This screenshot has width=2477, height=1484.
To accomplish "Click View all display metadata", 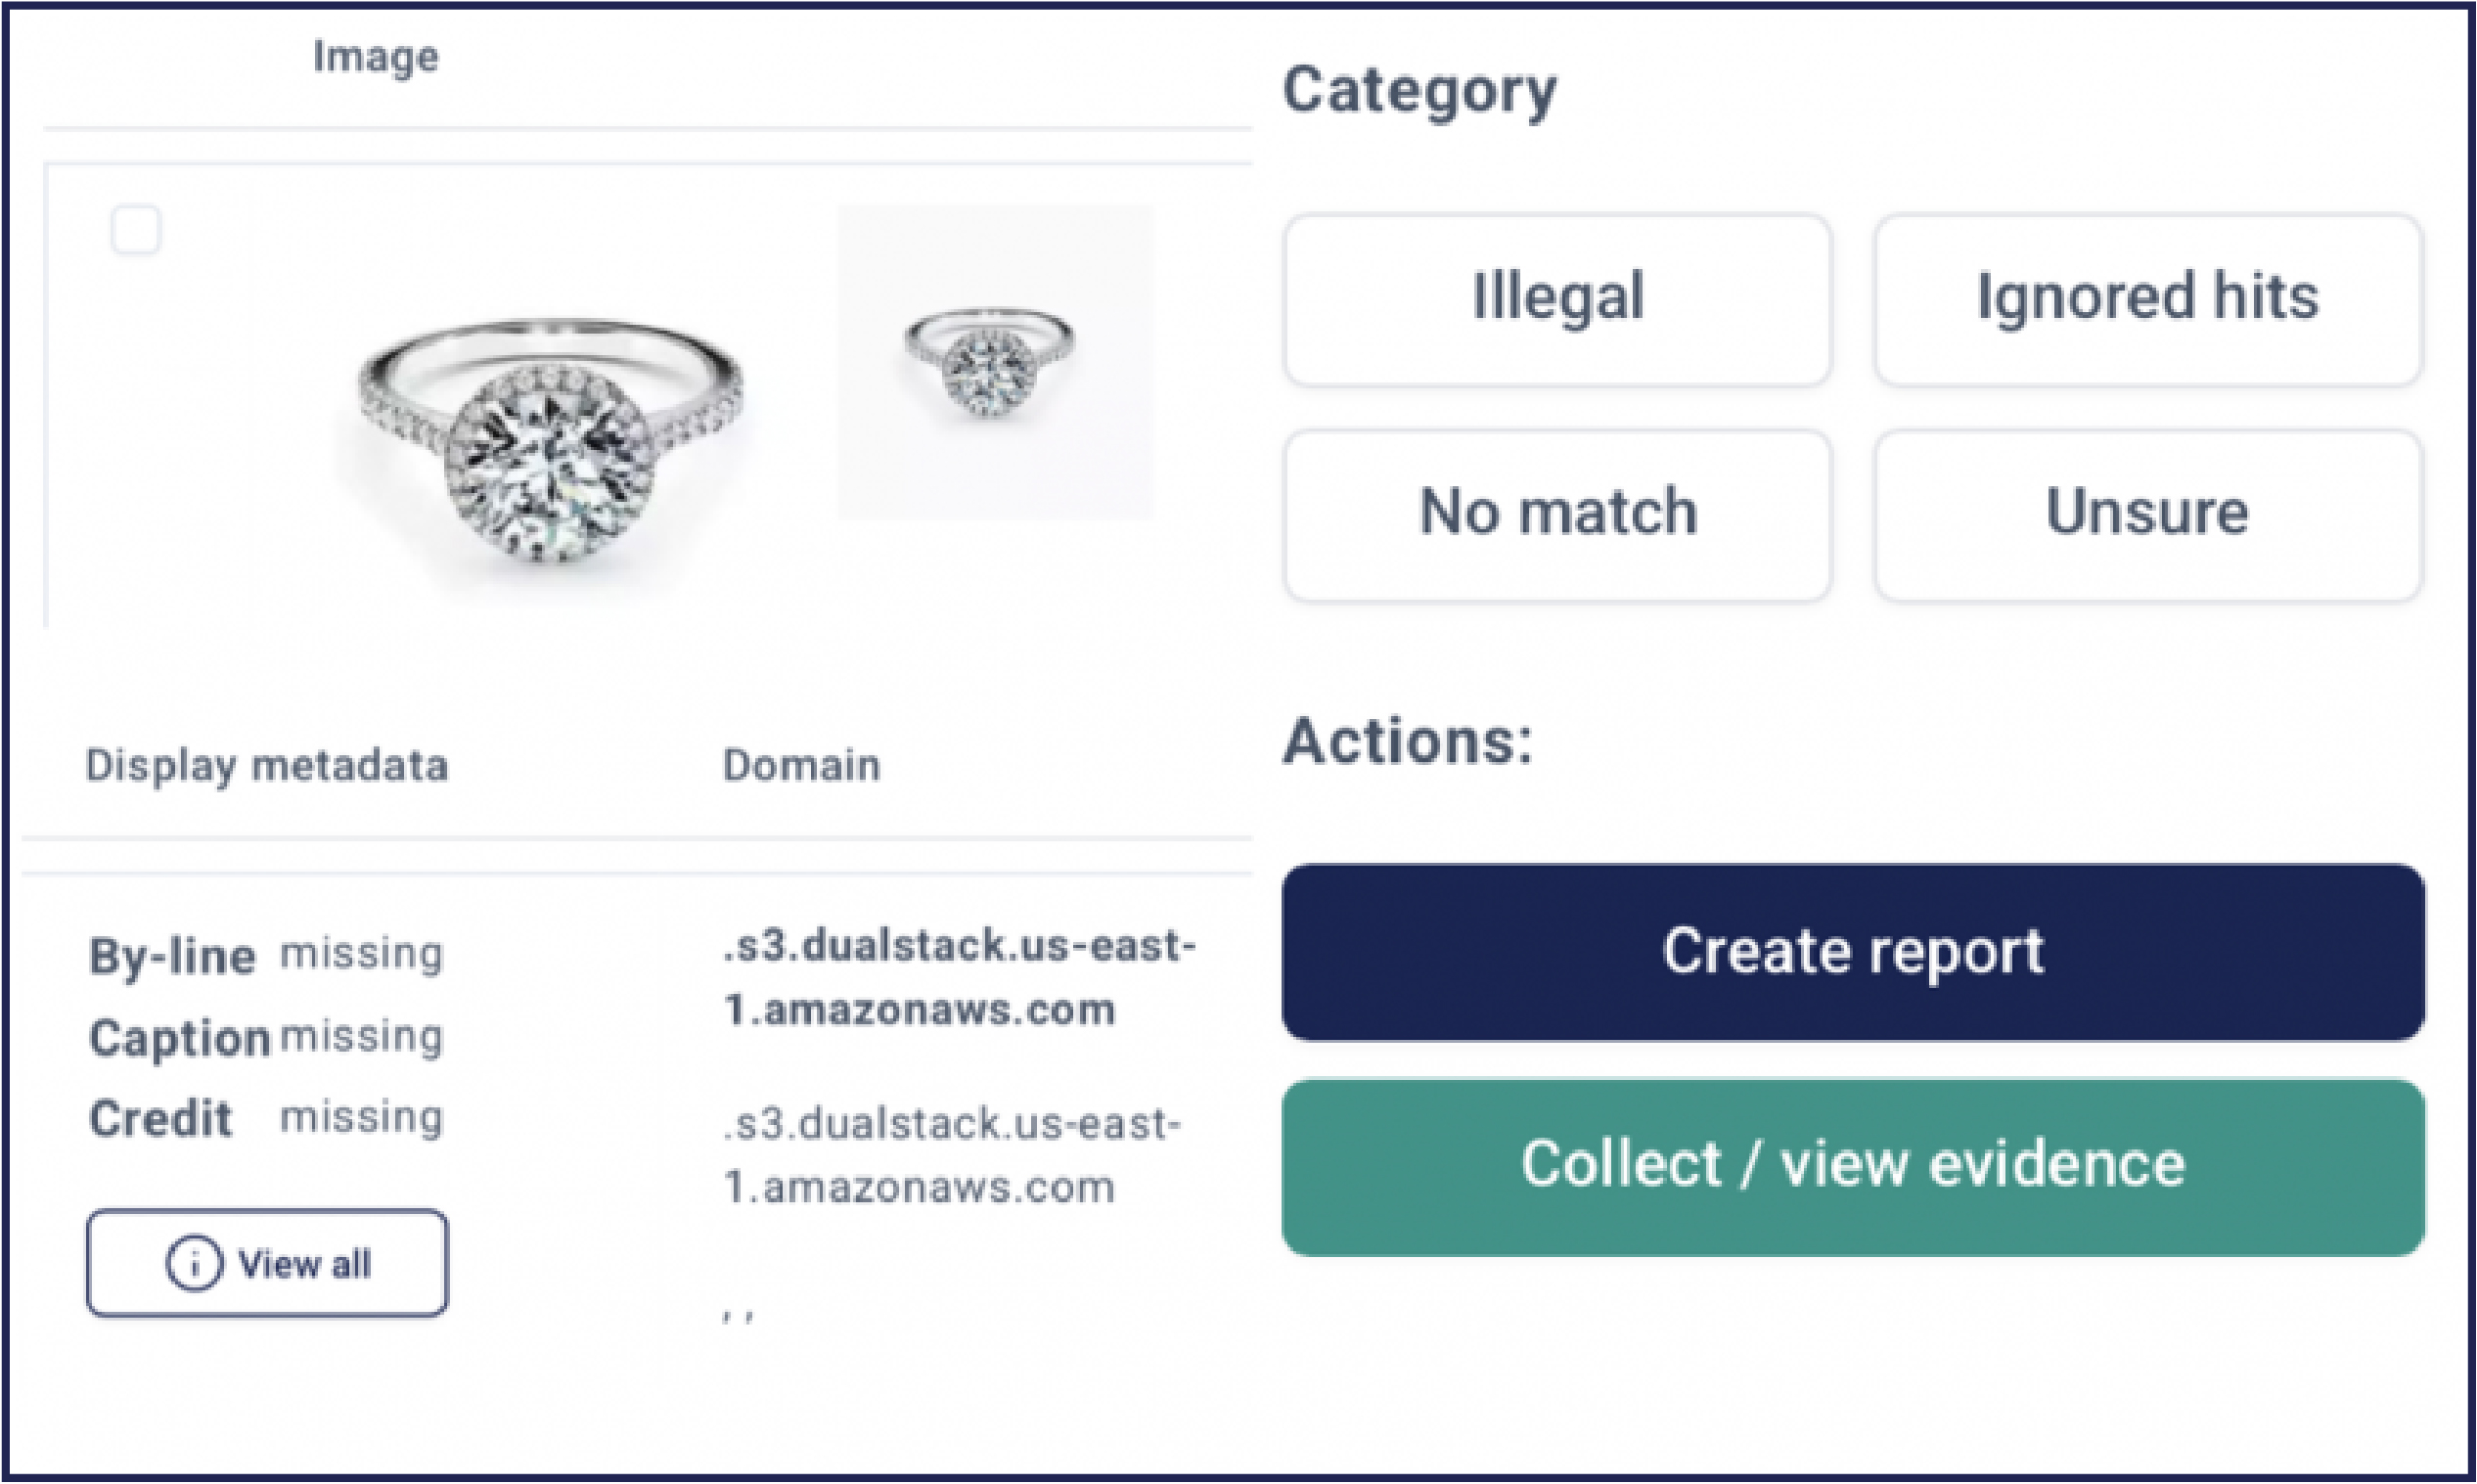I will click(x=266, y=1262).
